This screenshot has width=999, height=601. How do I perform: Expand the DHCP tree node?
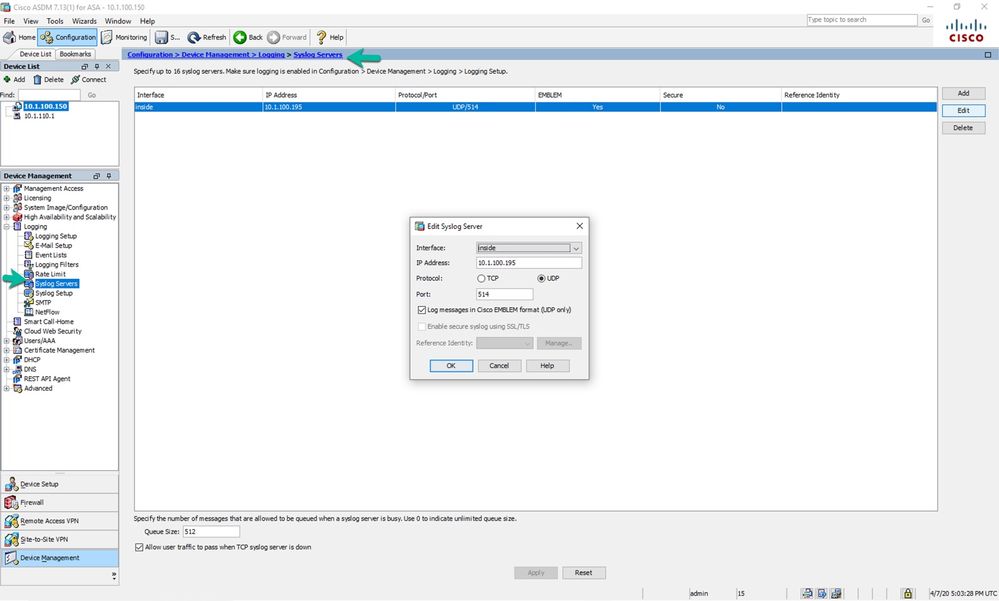(6, 360)
